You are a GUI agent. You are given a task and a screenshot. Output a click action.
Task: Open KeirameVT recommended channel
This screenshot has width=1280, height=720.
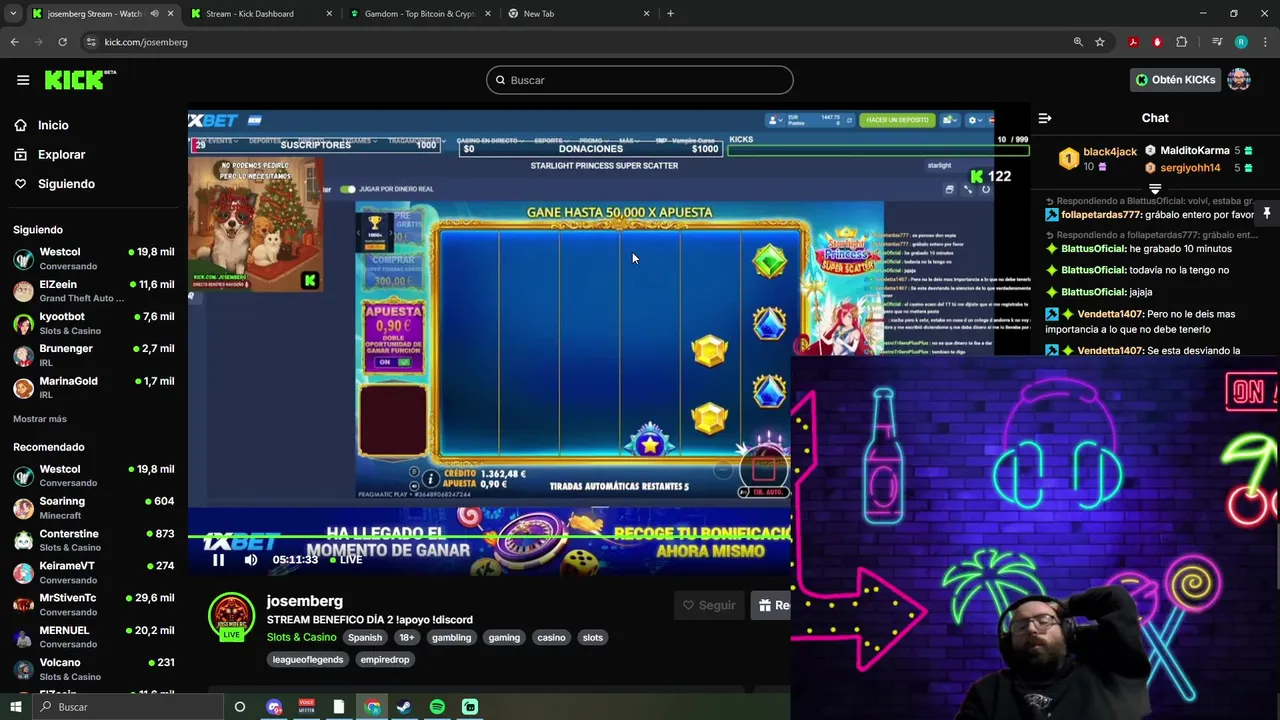94,572
